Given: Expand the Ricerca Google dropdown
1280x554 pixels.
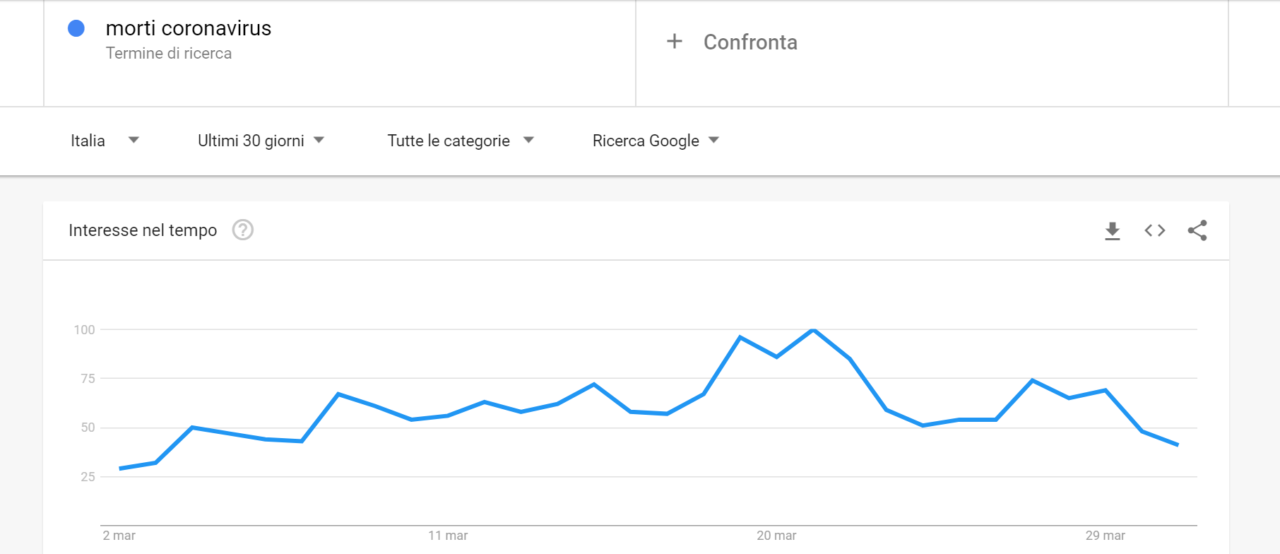Looking at the screenshot, I should [x=656, y=141].
